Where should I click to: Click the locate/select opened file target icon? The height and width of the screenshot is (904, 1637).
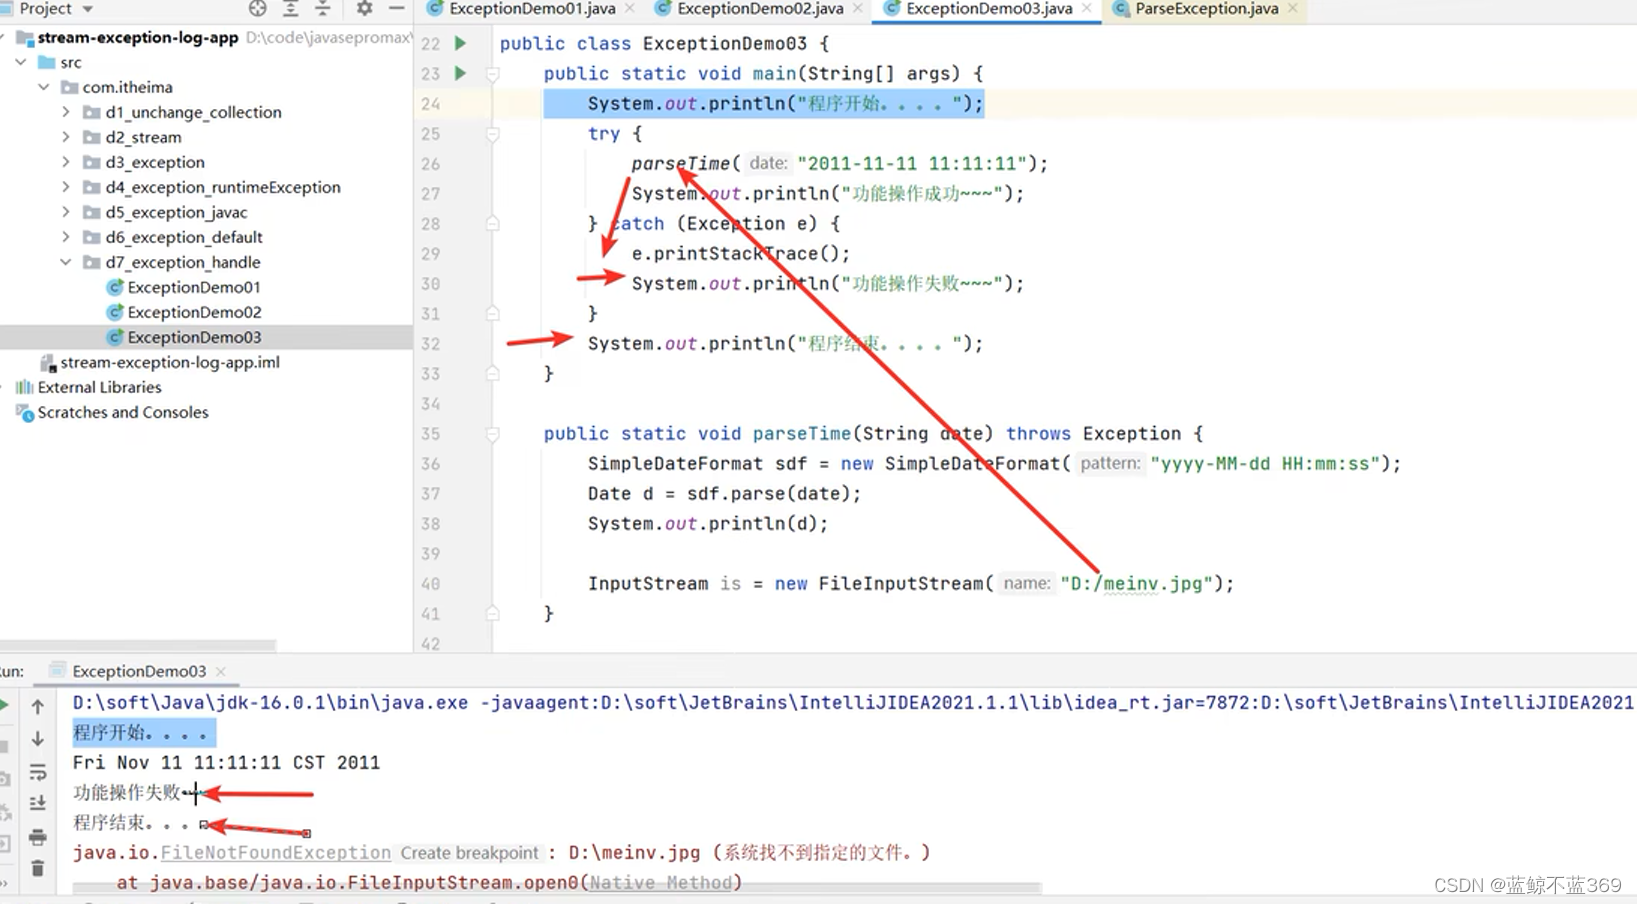pyautogui.click(x=258, y=9)
